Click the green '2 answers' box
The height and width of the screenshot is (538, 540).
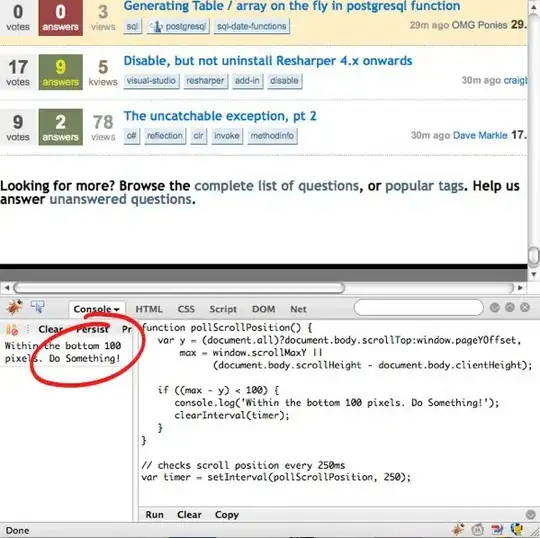click(x=61, y=127)
